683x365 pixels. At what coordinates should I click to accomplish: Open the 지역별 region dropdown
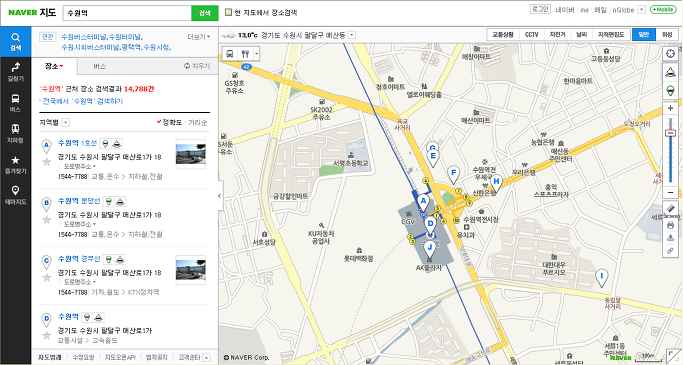tap(65, 123)
